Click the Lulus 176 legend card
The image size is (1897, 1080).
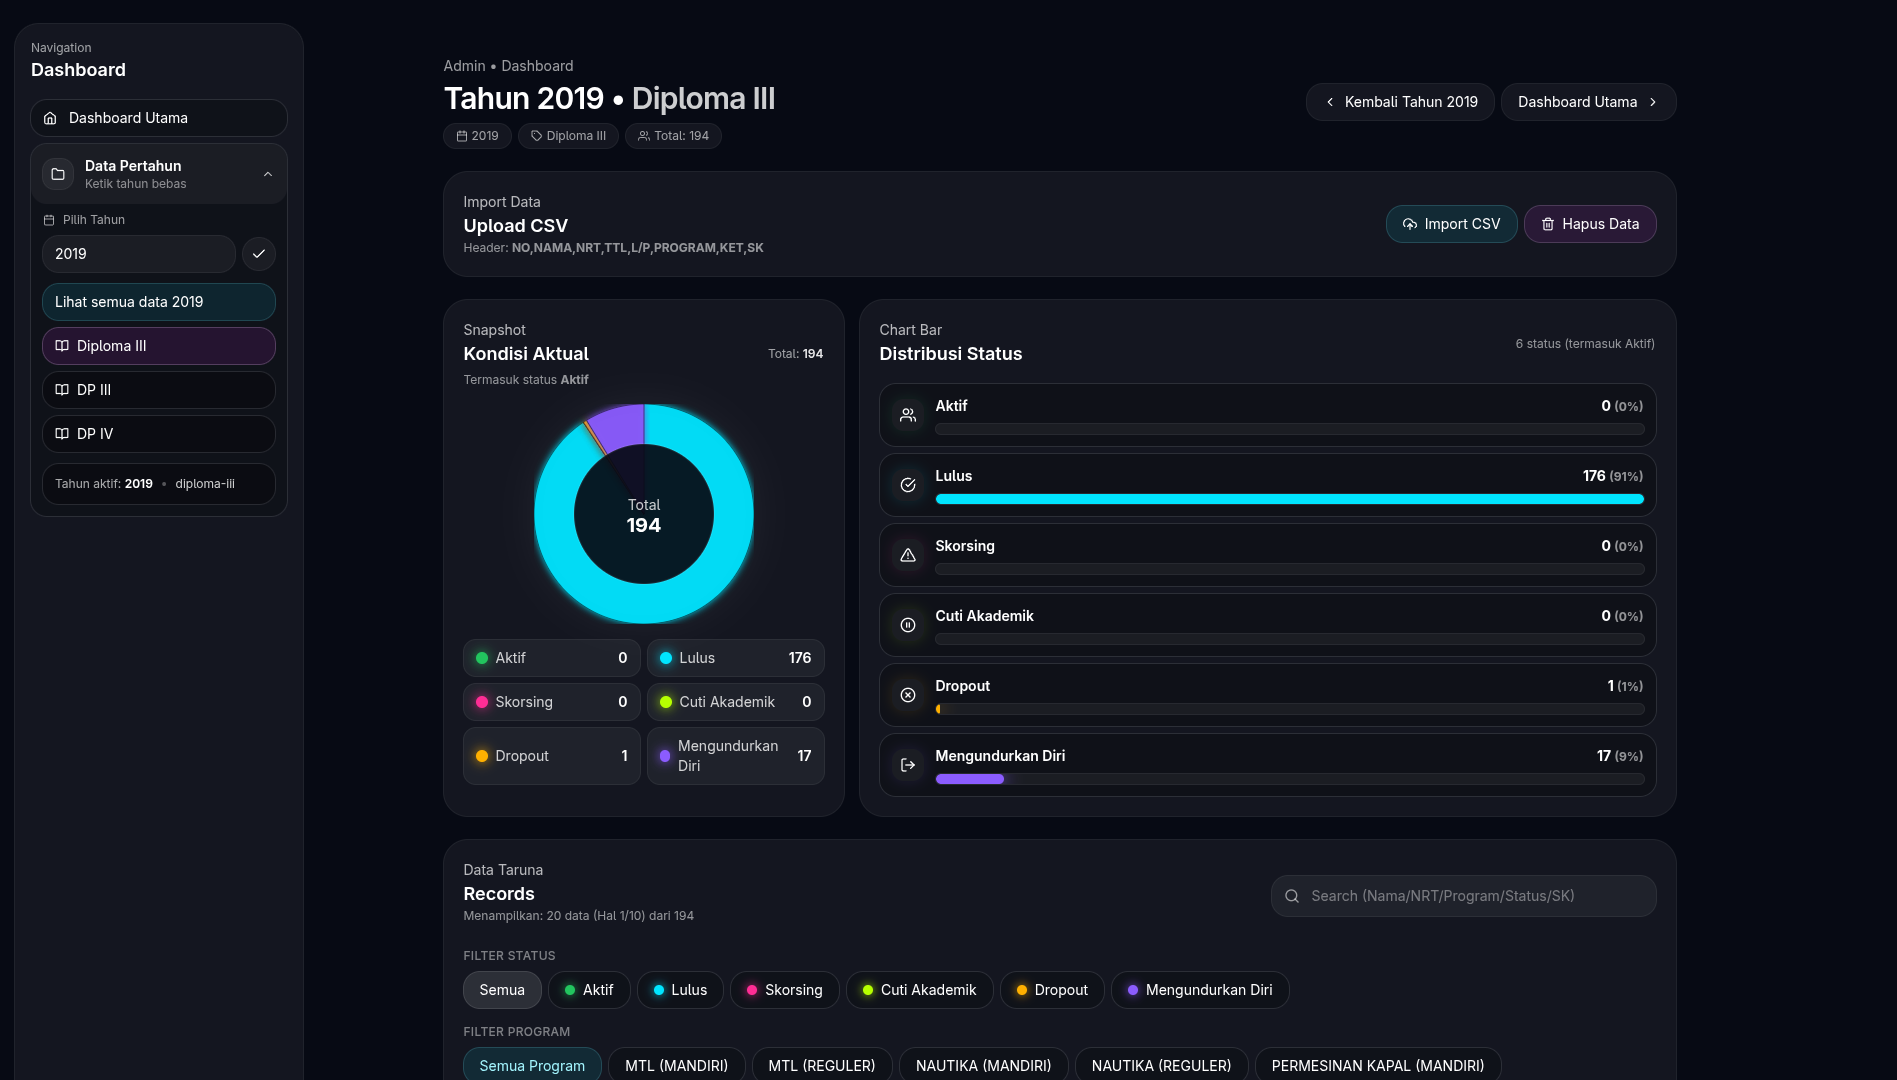pyautogui.click(x=736, y=658)
